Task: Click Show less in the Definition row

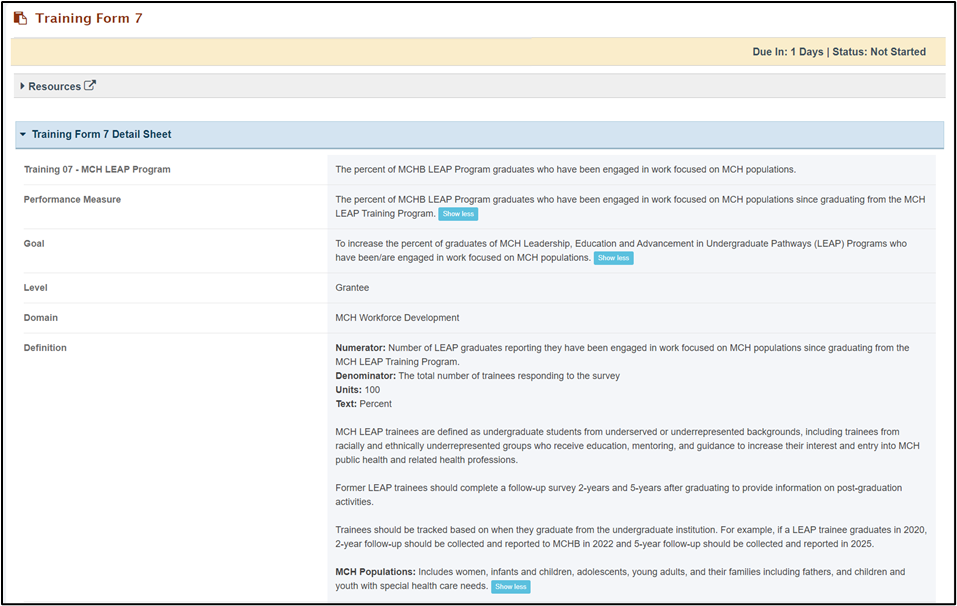Action: [x=511, y=586]
